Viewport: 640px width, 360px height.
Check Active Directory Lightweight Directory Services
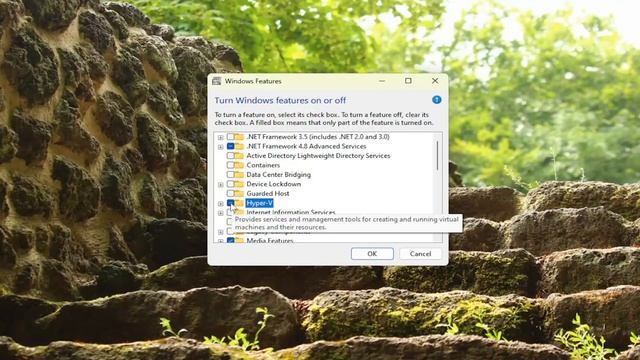click(x=230, y=156)
